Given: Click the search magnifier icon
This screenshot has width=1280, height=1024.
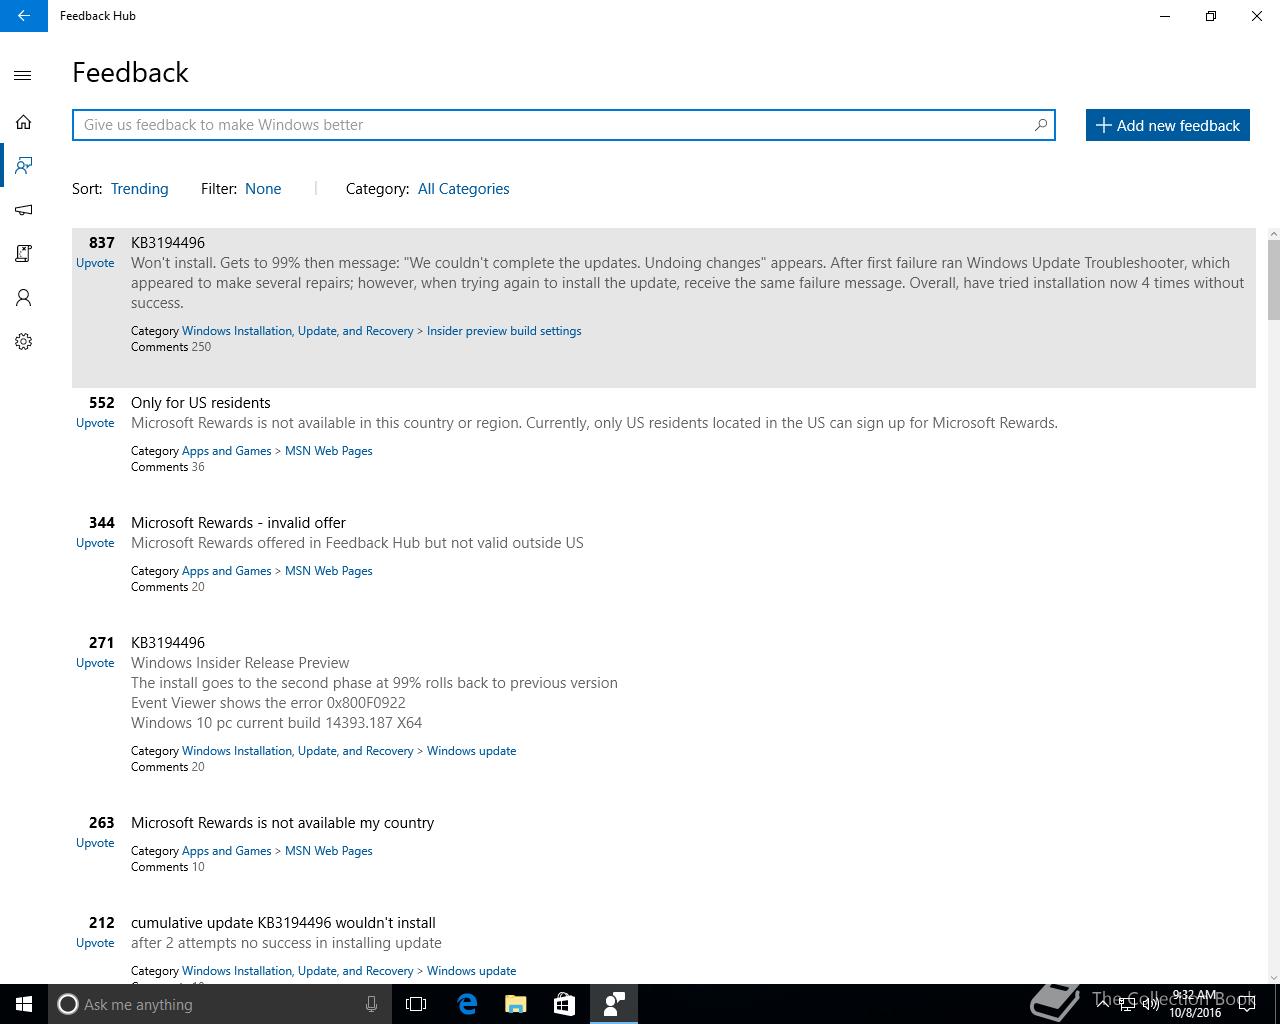Looking at the screenshot, I should click(x=1040, y=125).
